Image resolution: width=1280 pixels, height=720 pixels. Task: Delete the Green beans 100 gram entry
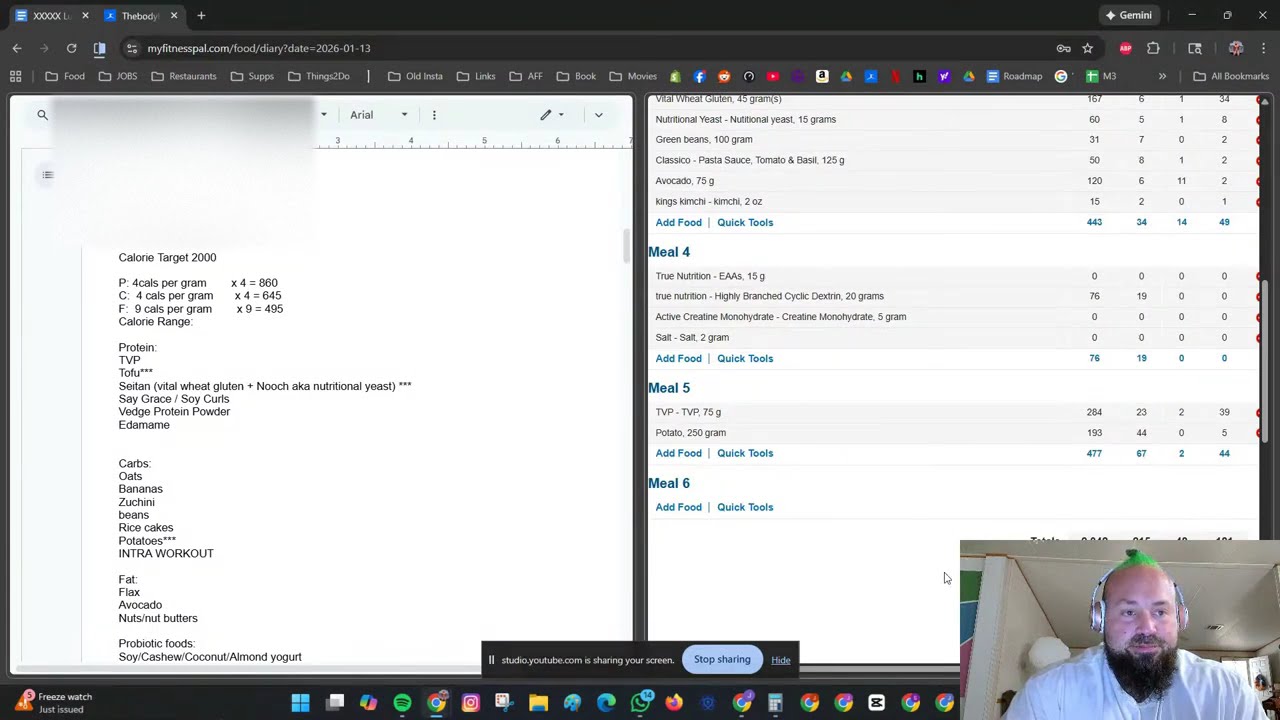coord(1258,140)
